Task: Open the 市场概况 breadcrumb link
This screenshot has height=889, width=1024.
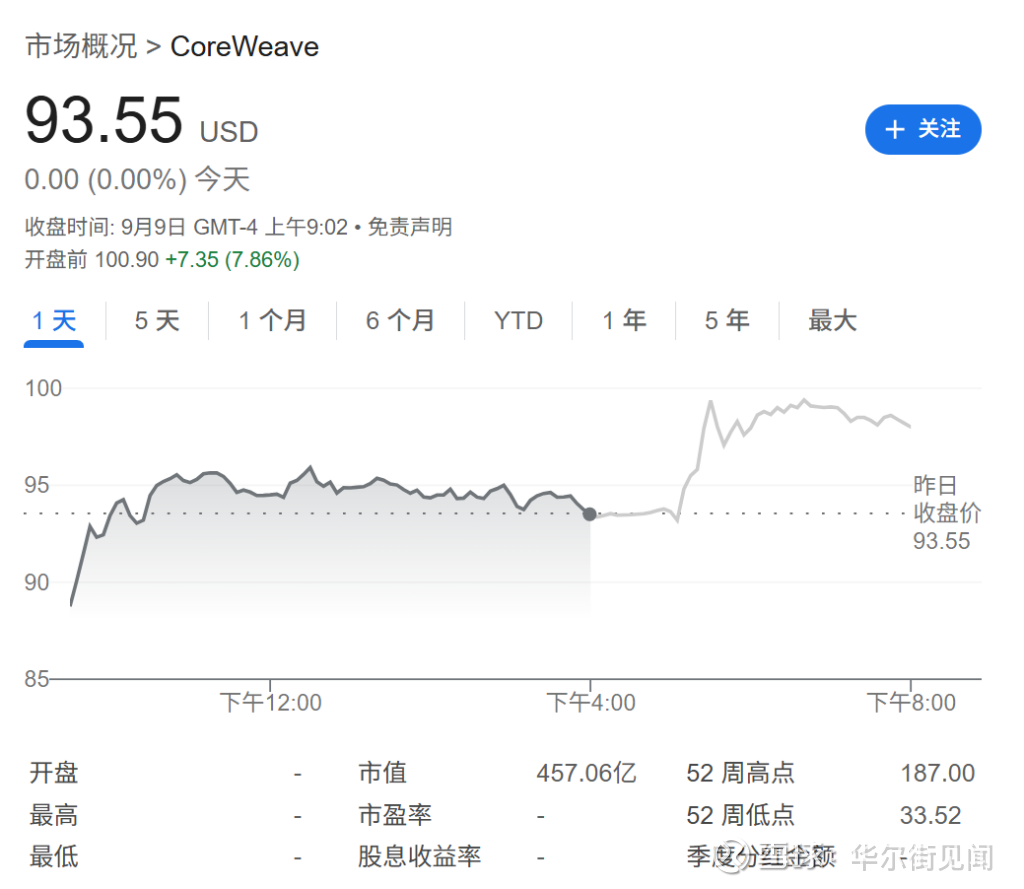Action: 81,46
